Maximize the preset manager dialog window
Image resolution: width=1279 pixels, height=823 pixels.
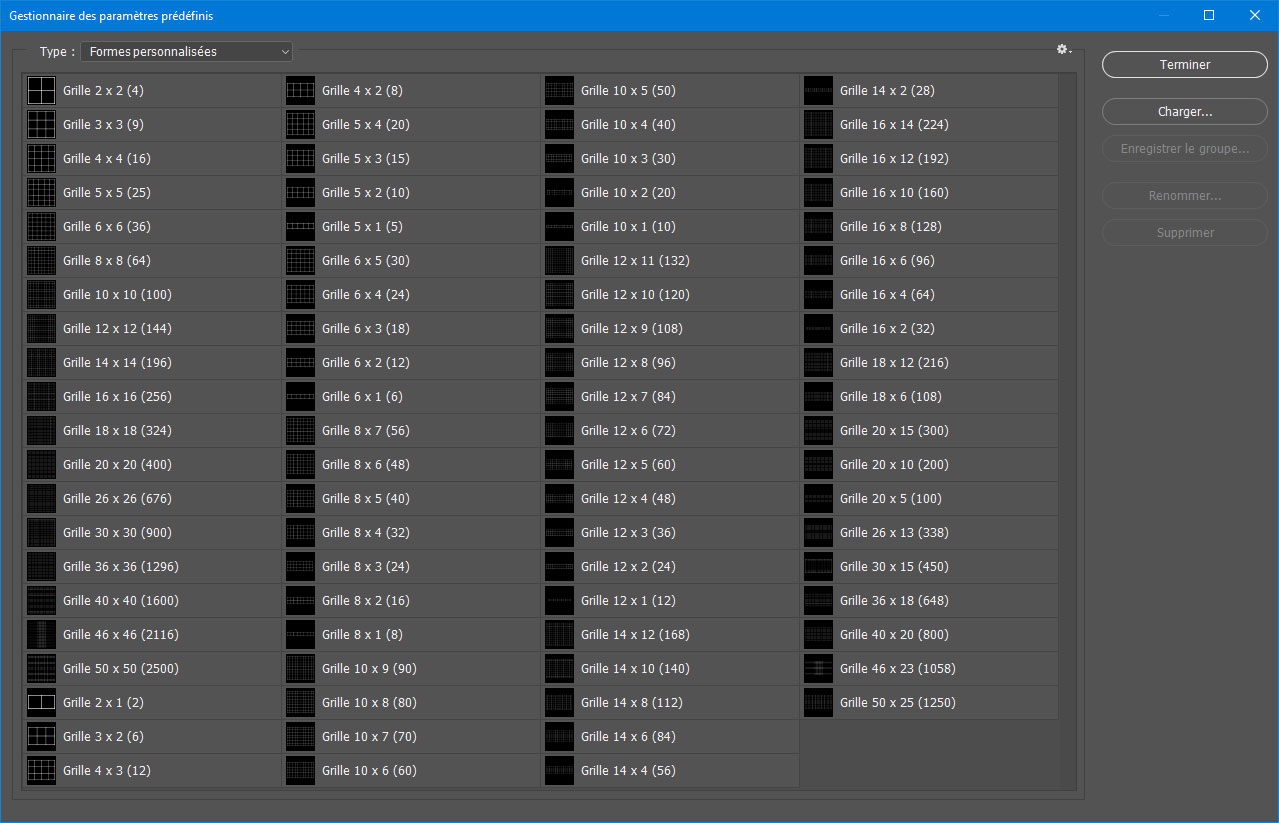pyautogui.click(x=1208, y=15)
